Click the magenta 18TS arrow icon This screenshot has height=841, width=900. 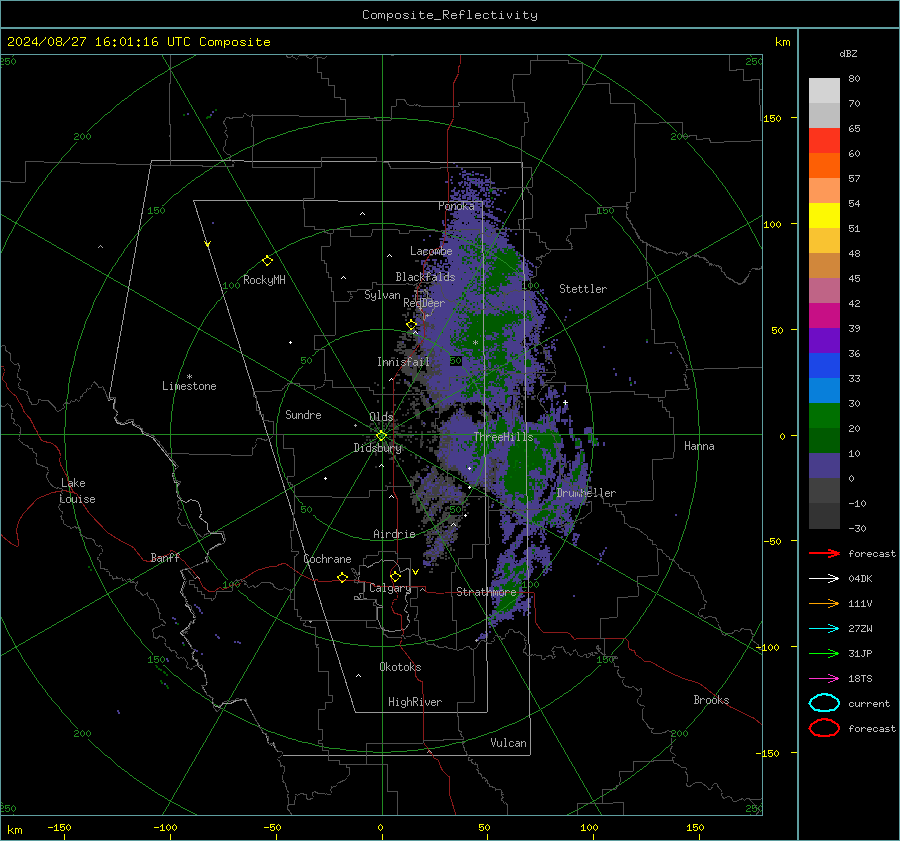[x=824, y=679]
